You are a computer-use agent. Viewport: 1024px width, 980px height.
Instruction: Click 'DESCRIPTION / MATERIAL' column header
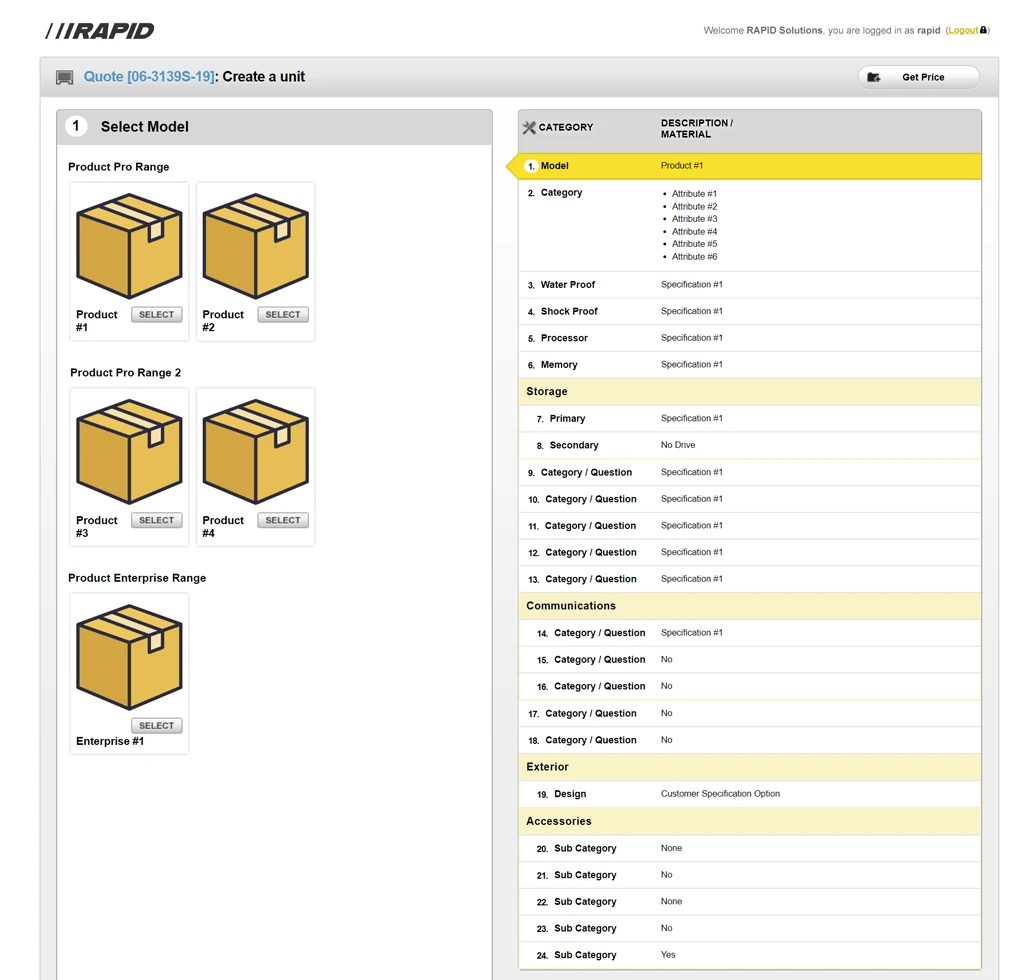[697, 129]
